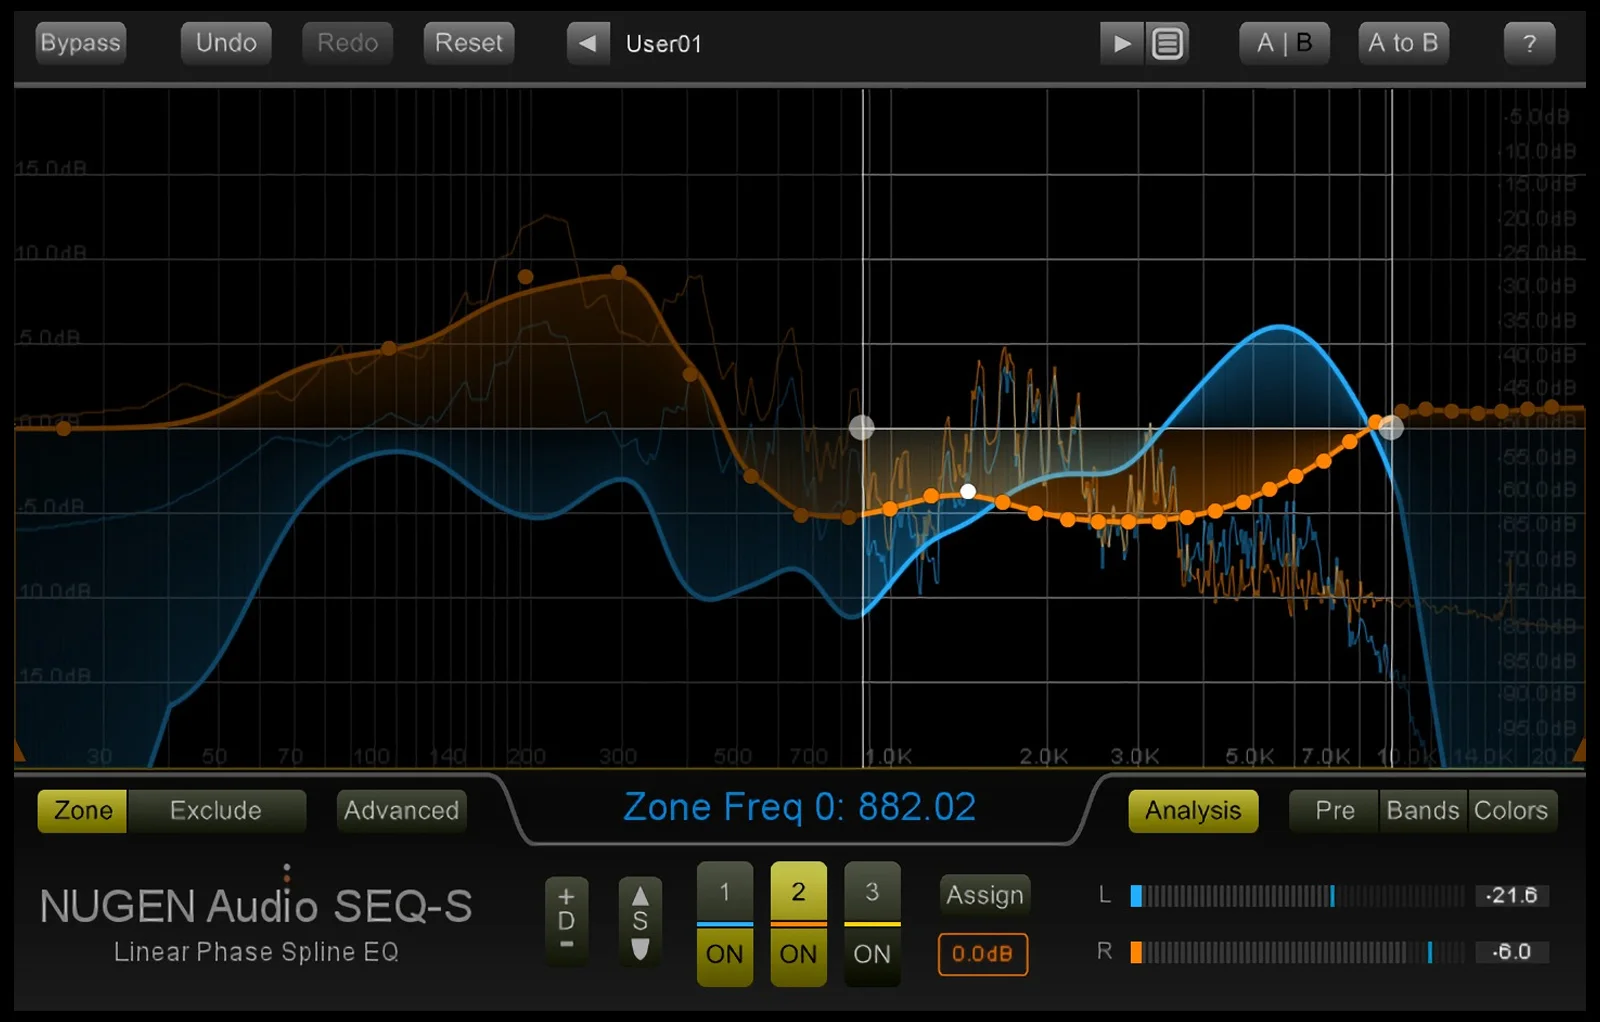This screenshot has height=1022, width=1600.
Task: Go to the next preset with the right arrow
Action: click(1122, 43)
